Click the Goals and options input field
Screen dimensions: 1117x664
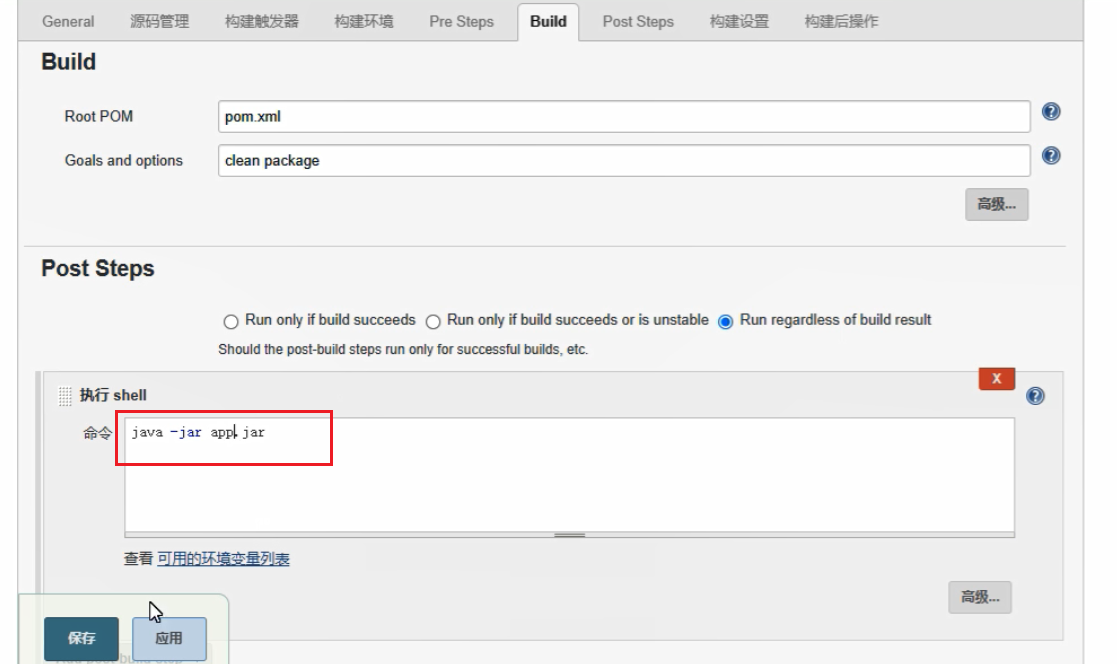624,161
